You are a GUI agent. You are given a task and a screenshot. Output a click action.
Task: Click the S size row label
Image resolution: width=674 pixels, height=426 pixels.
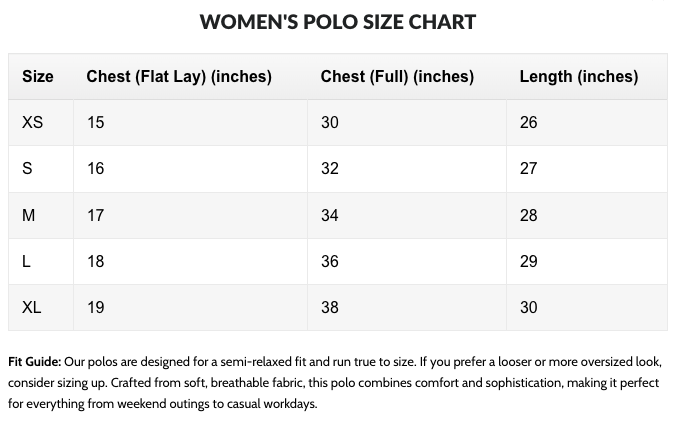(x=27, y=169)
